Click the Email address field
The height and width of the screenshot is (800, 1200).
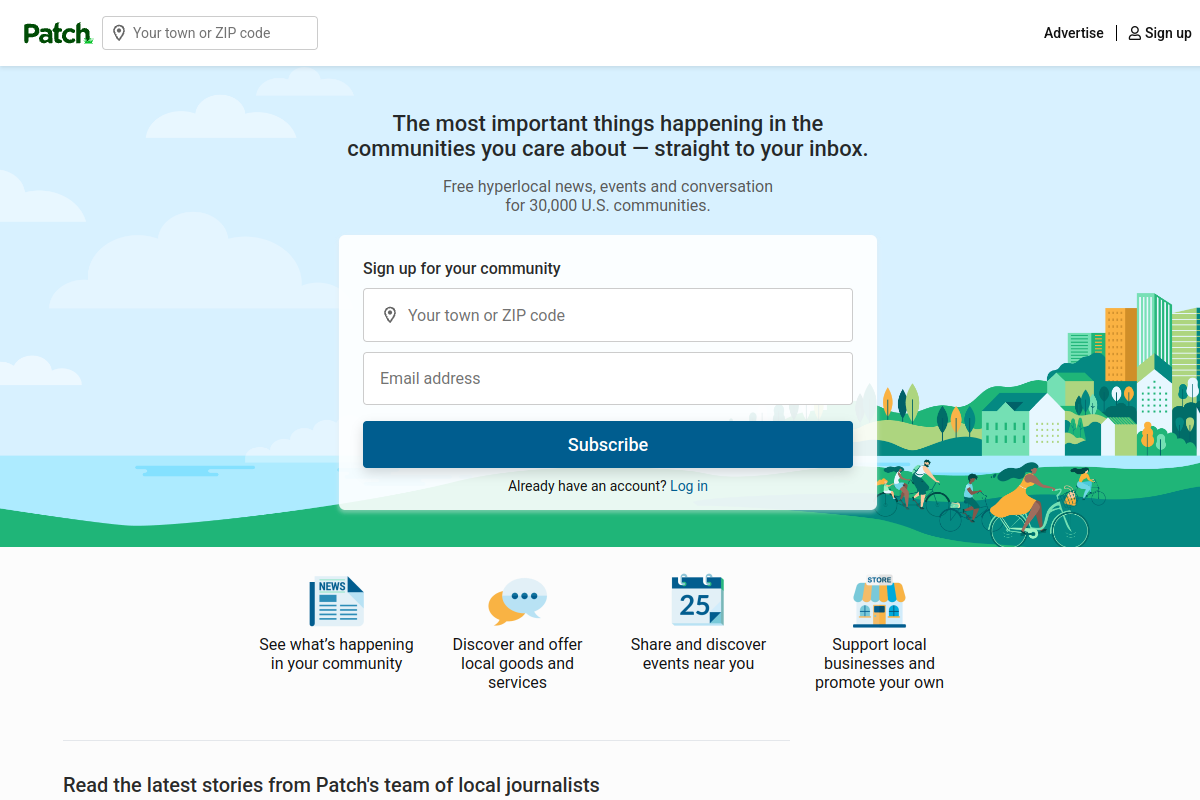pos(607,378)
